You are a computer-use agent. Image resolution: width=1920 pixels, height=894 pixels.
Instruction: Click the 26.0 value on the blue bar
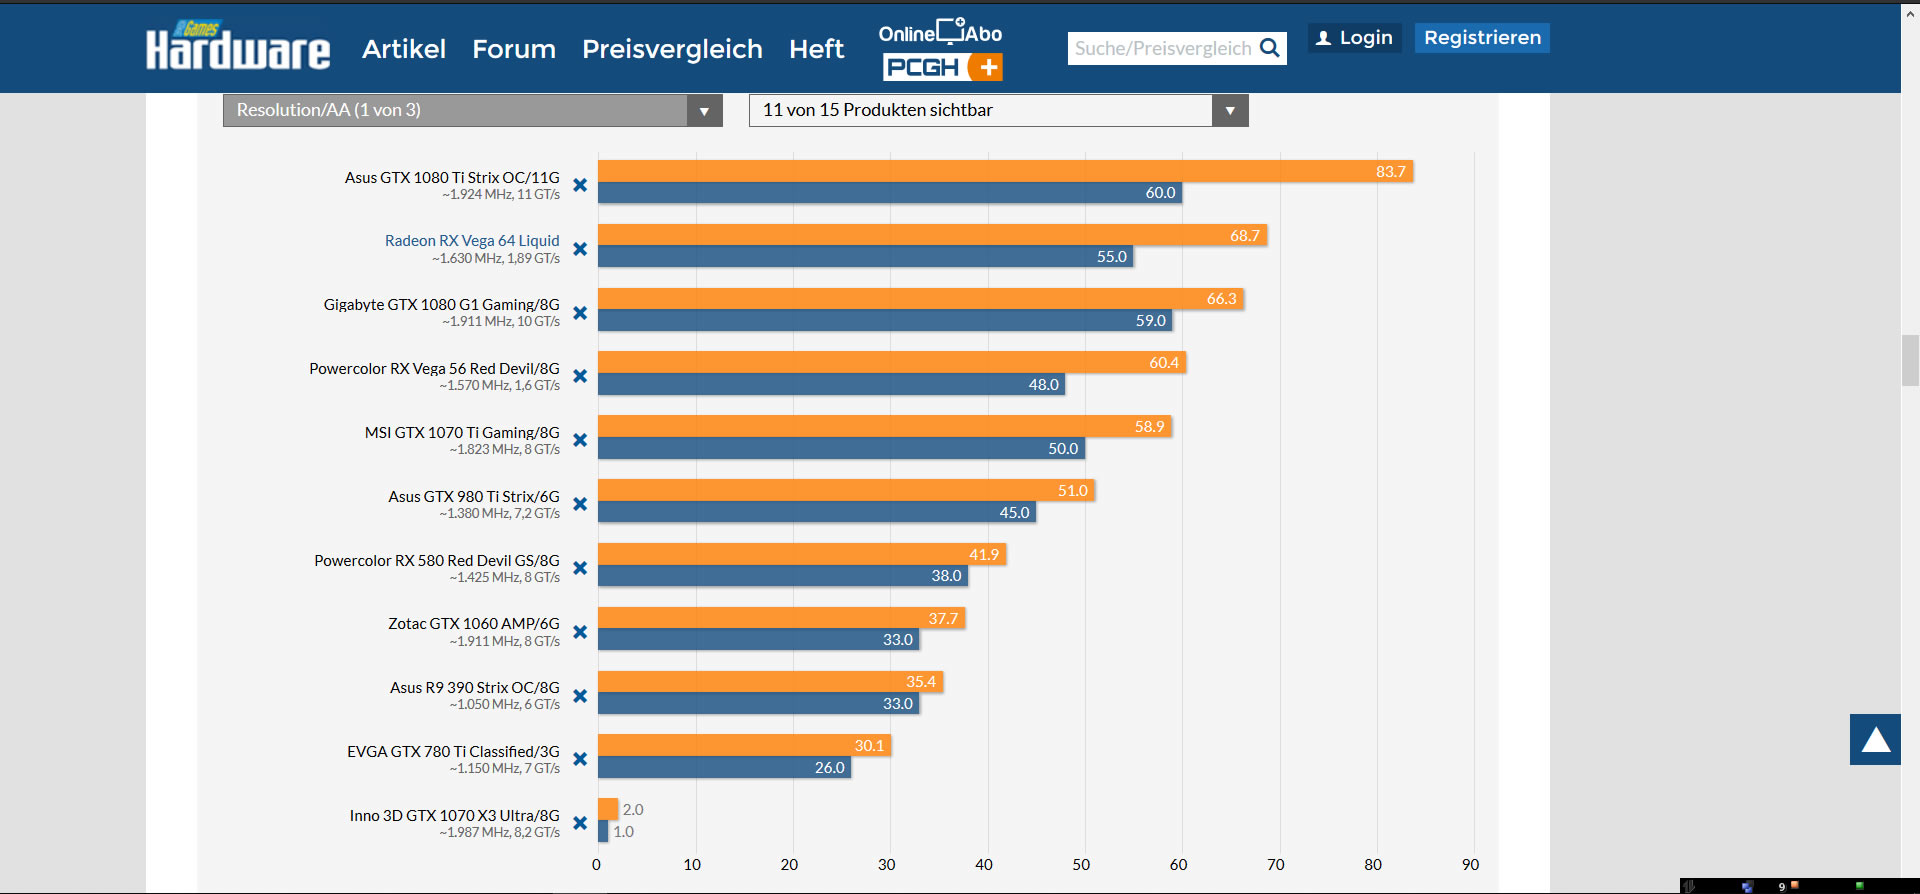(830, 768)
